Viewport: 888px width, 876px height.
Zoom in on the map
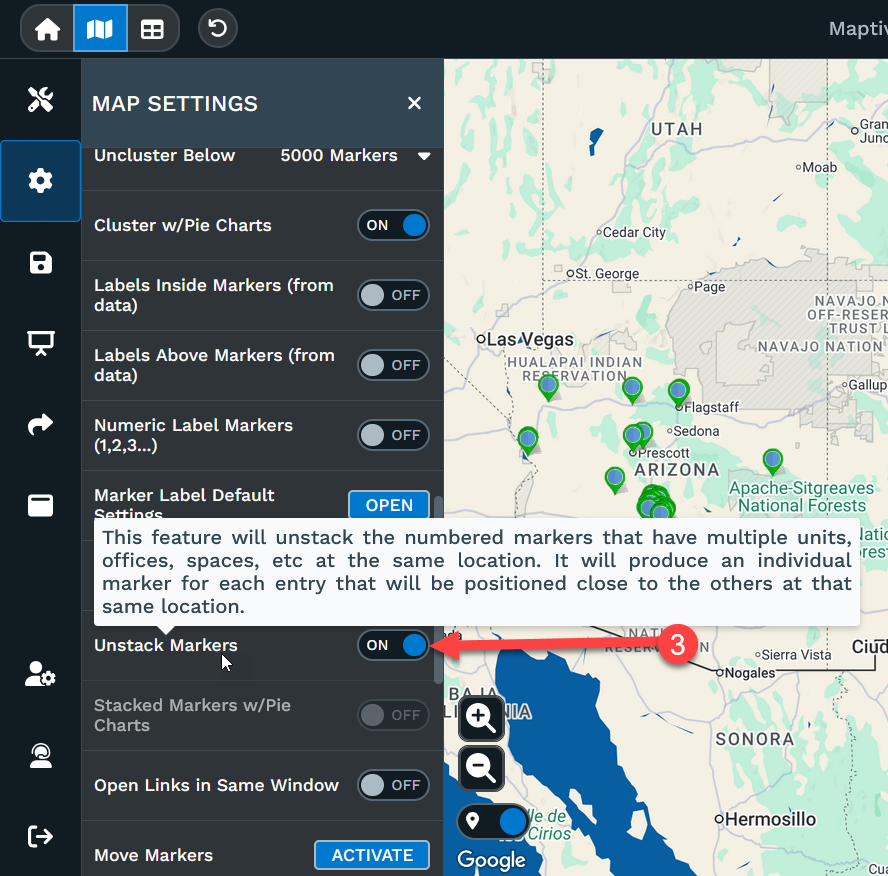[x=481, y=718]
